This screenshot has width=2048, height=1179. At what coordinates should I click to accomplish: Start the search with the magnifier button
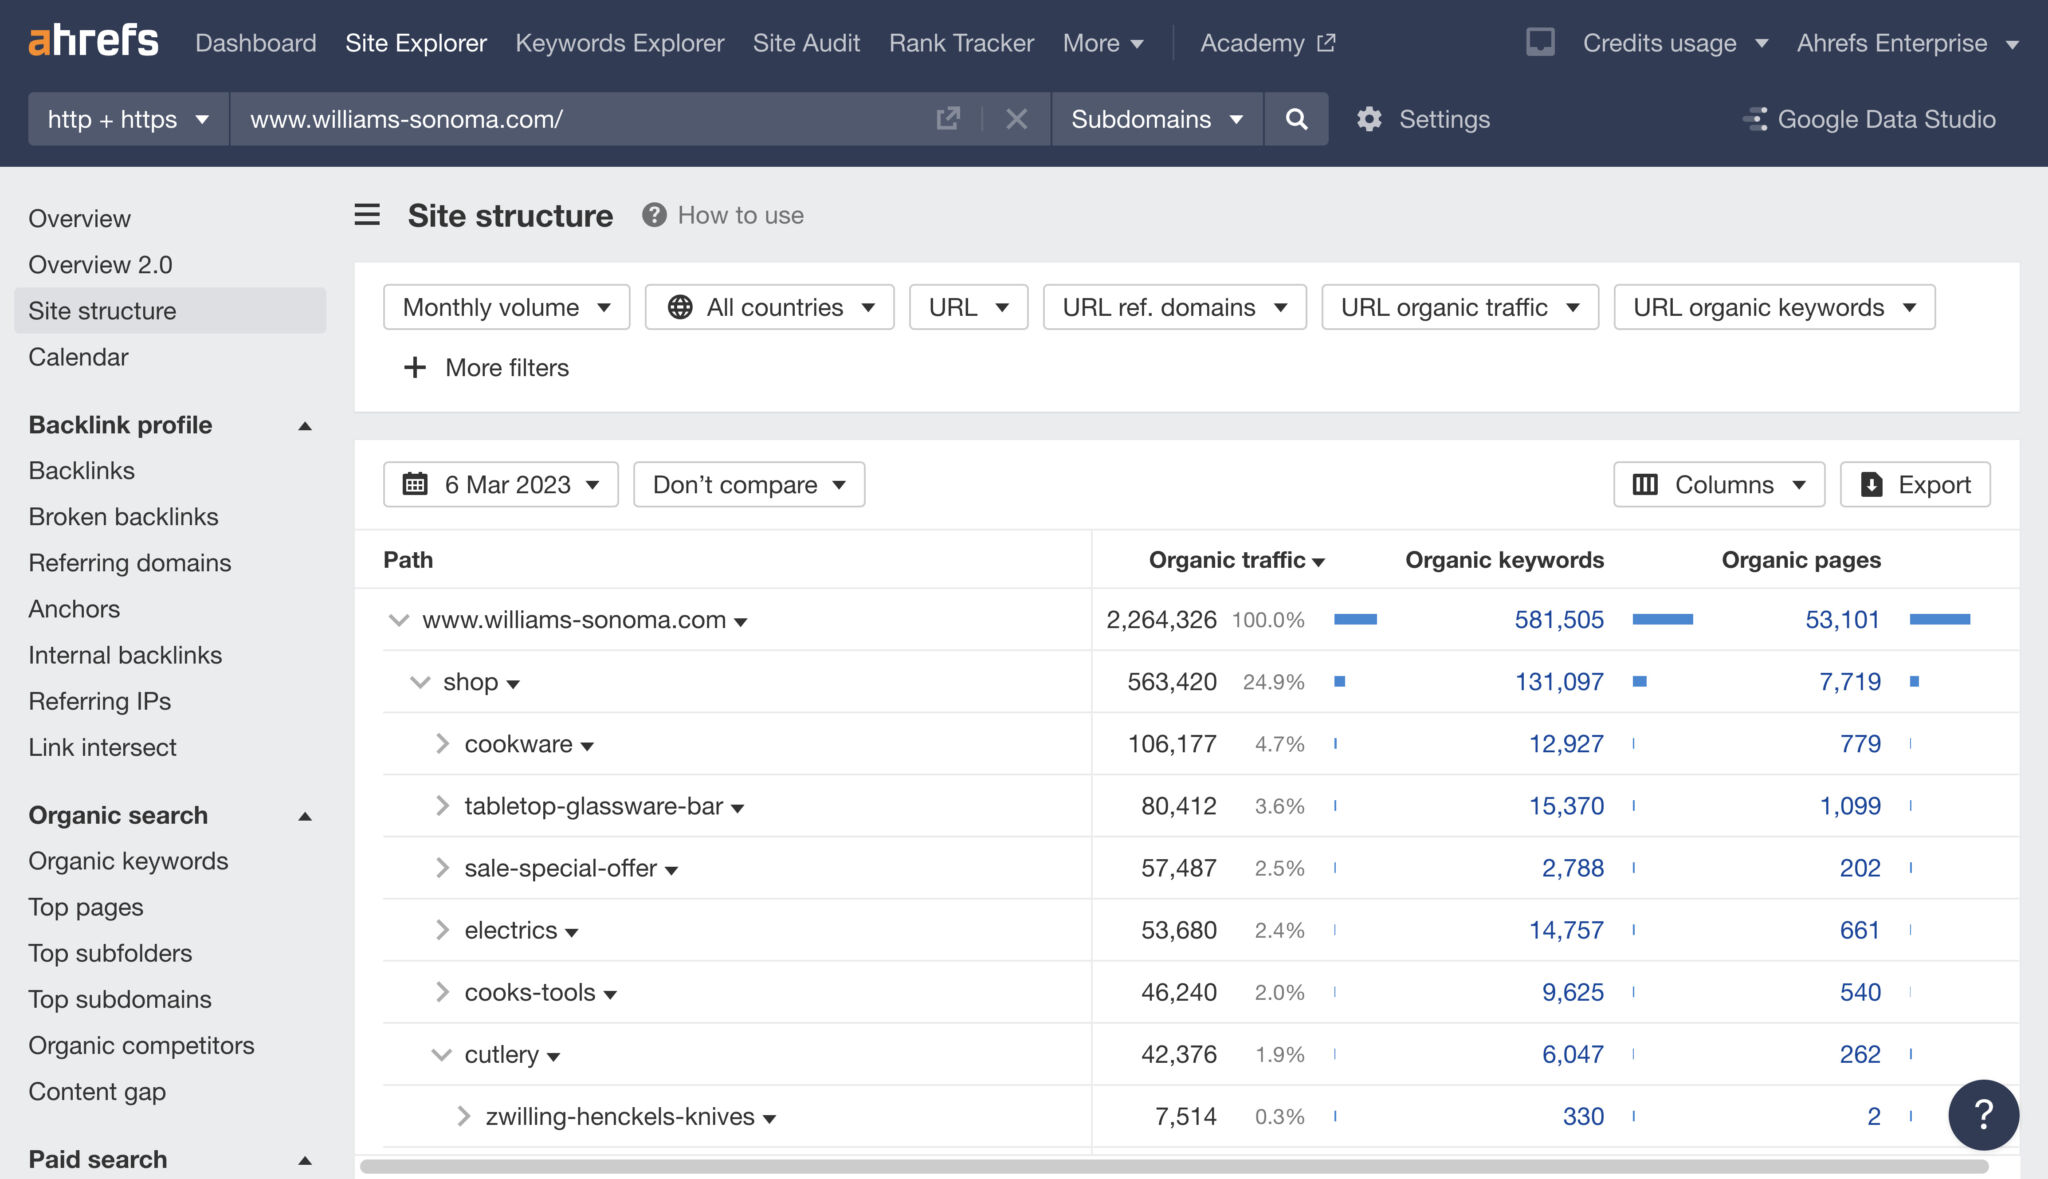(x=1296, y=119)
